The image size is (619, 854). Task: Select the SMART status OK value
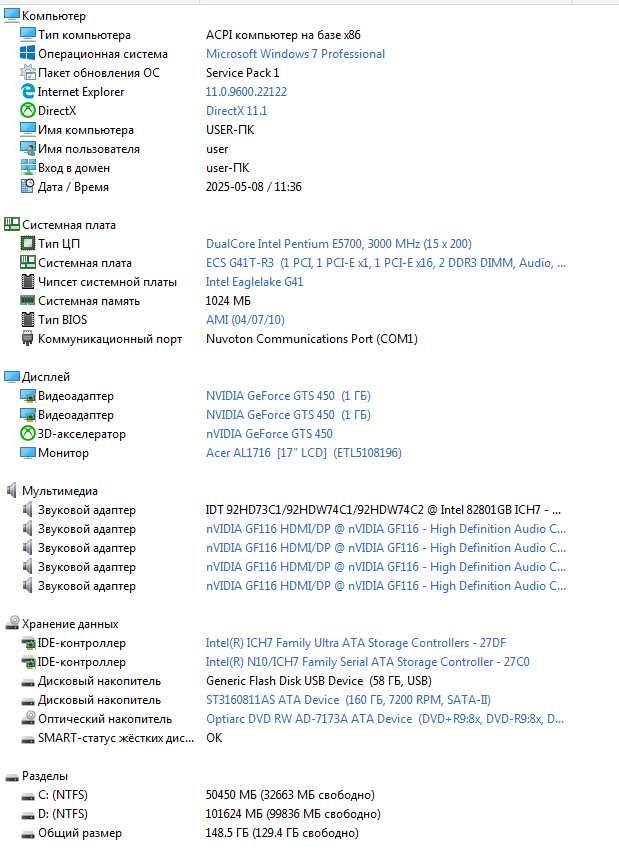[214, 737]
